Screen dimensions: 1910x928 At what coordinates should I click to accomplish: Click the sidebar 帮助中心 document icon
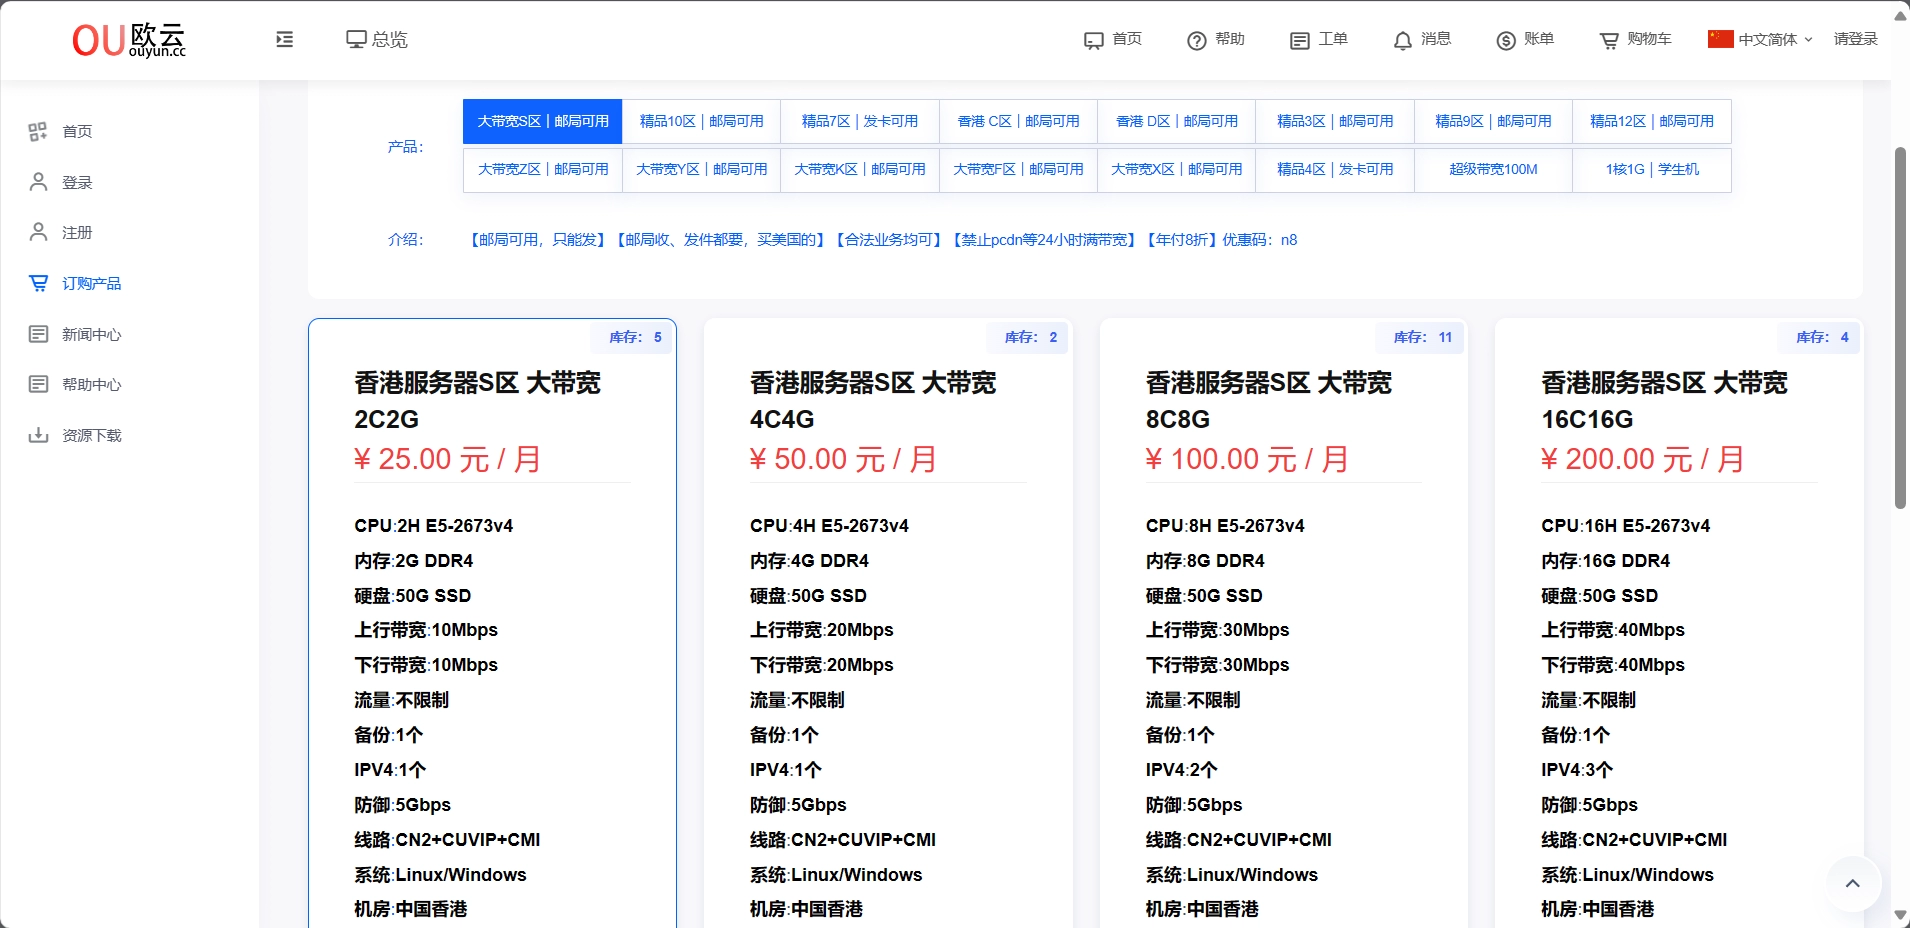click(x=38, y=384)
